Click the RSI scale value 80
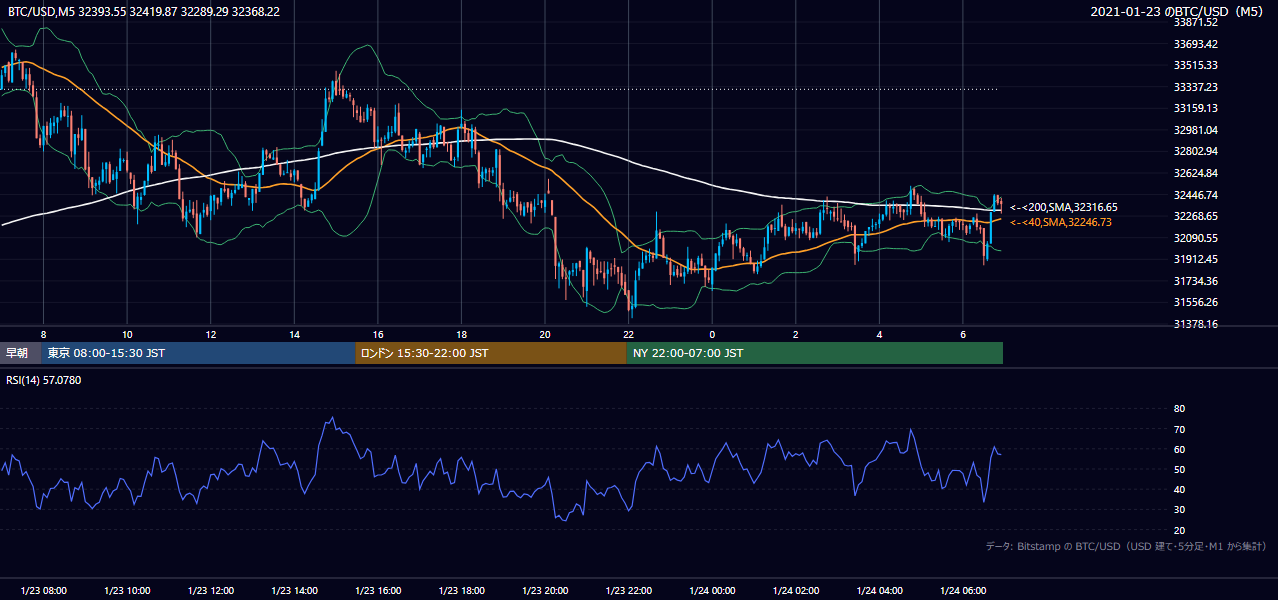Viewport: 1278px width, 600px height. (1179, 409)
